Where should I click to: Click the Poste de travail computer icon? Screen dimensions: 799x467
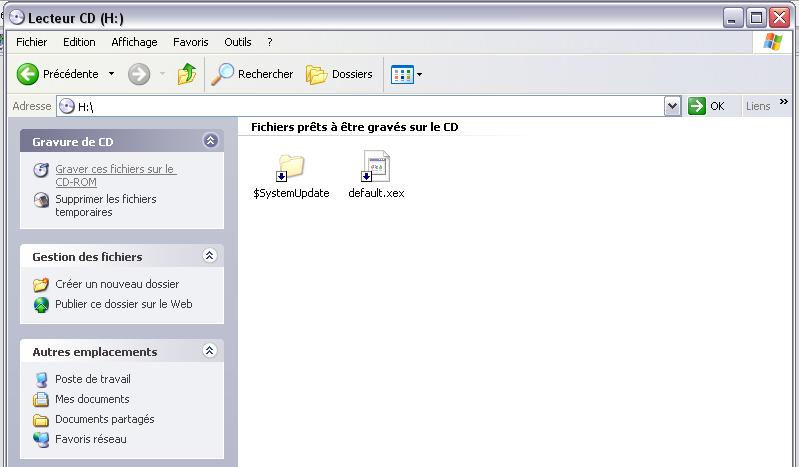[x=41, y=380]
